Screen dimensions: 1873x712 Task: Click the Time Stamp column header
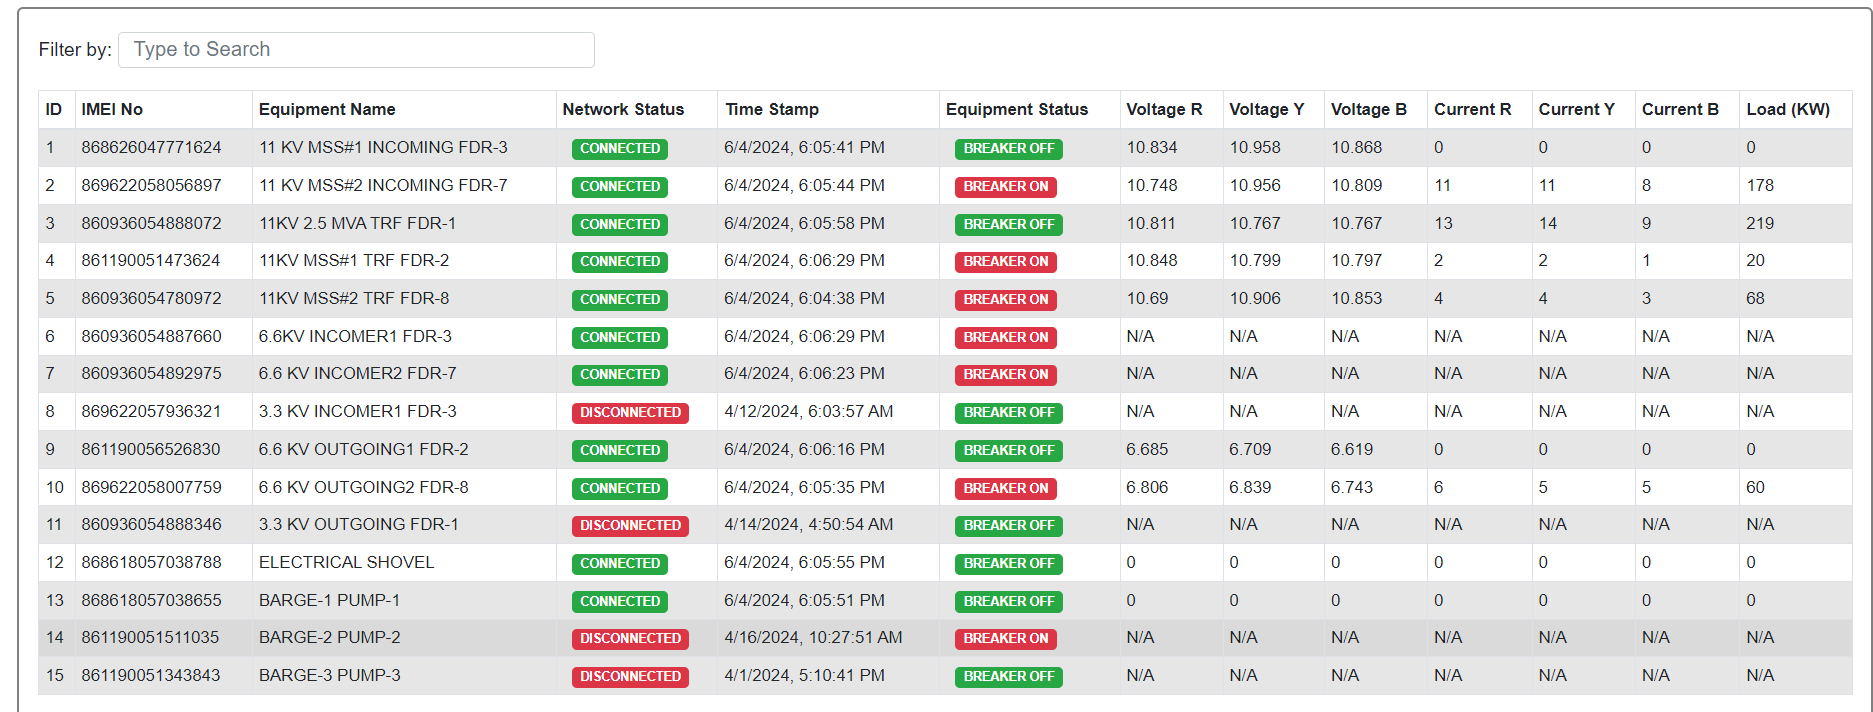click(772, 110)
